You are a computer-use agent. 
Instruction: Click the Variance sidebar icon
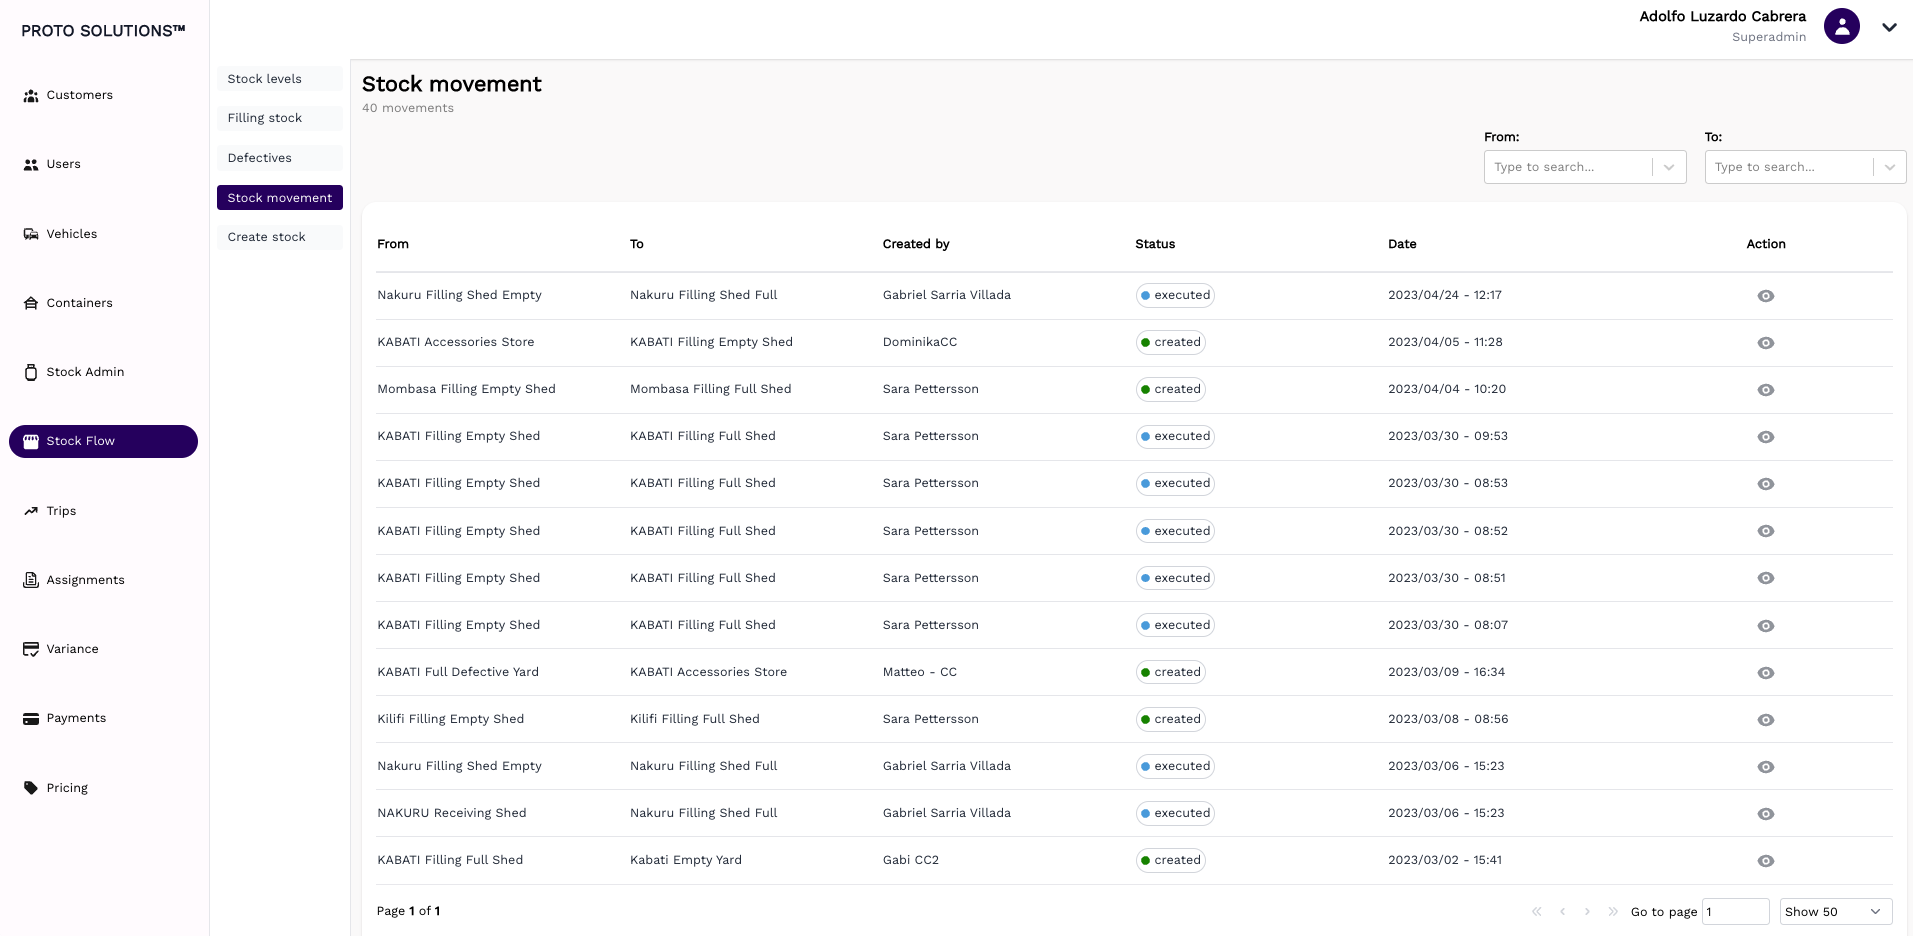tap(31, 649)
